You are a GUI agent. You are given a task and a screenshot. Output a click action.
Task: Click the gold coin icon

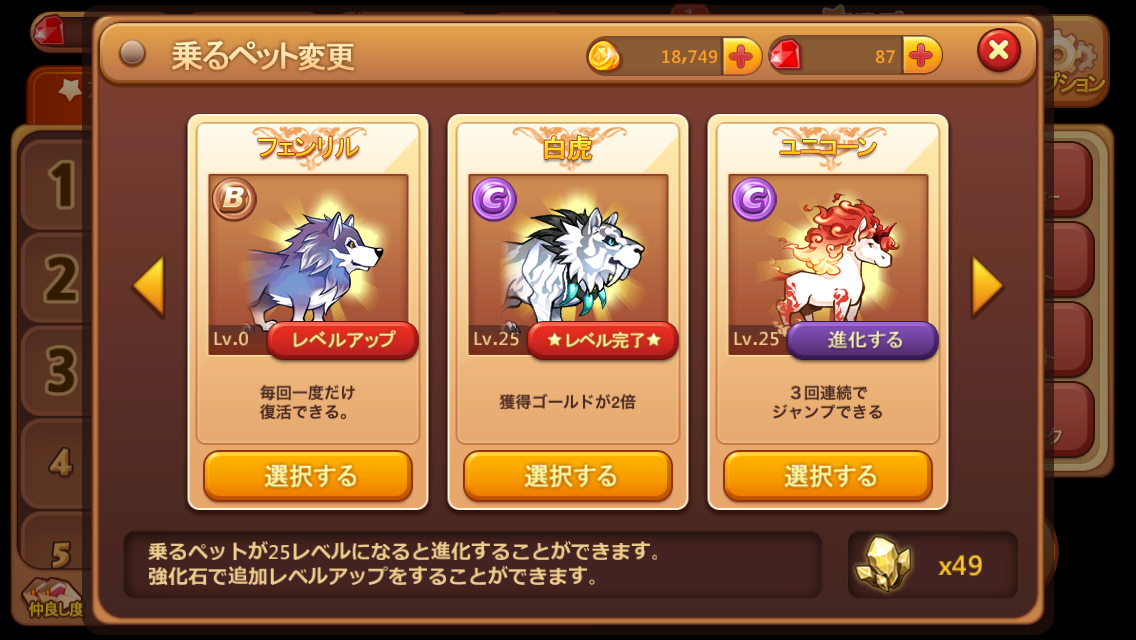tap(604, 57)
